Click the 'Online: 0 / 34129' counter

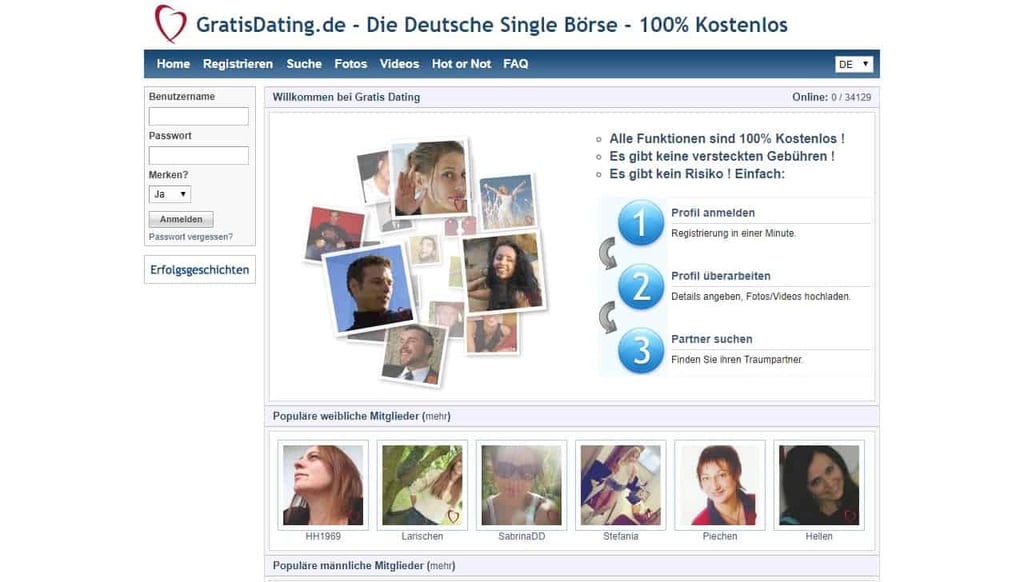point(831,97)
